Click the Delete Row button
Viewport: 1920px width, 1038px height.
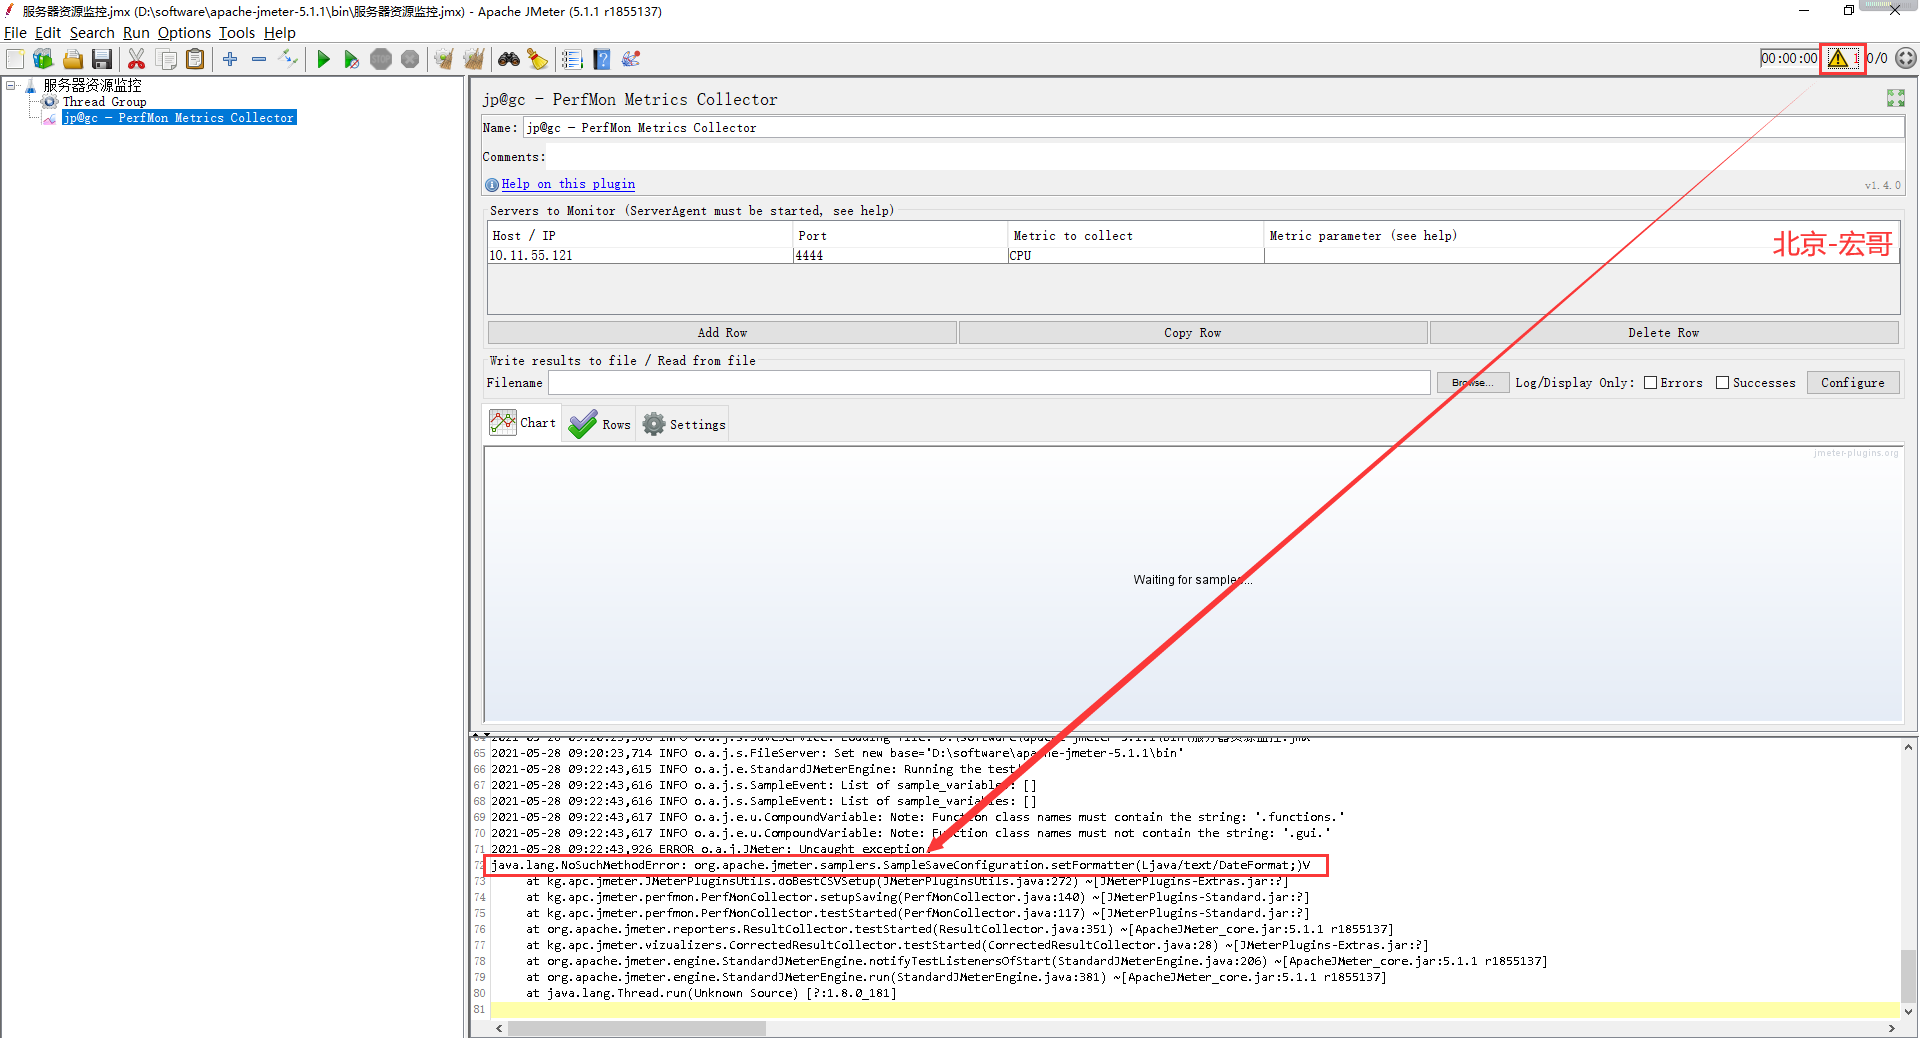tap(1664, 333)
